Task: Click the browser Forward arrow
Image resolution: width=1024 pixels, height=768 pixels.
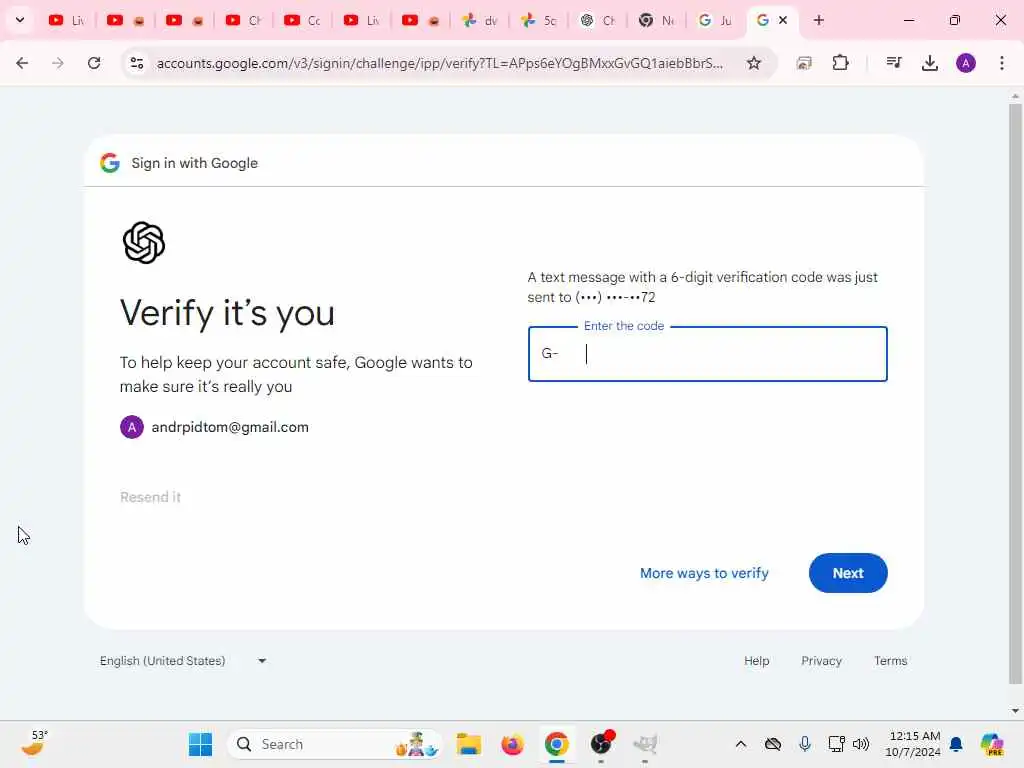Action: click(x=57, y=63)
